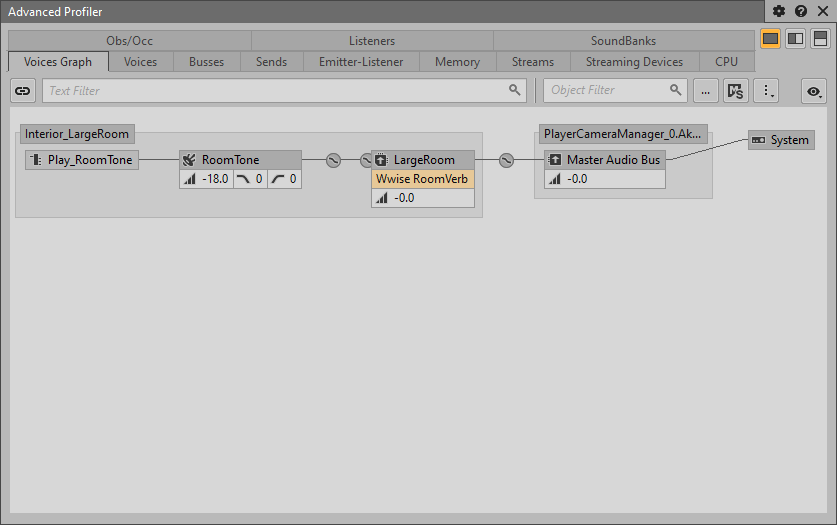Screen dimensions: 837x525
Task: Switch to side-by-side split layout
Action: [795, 38]
